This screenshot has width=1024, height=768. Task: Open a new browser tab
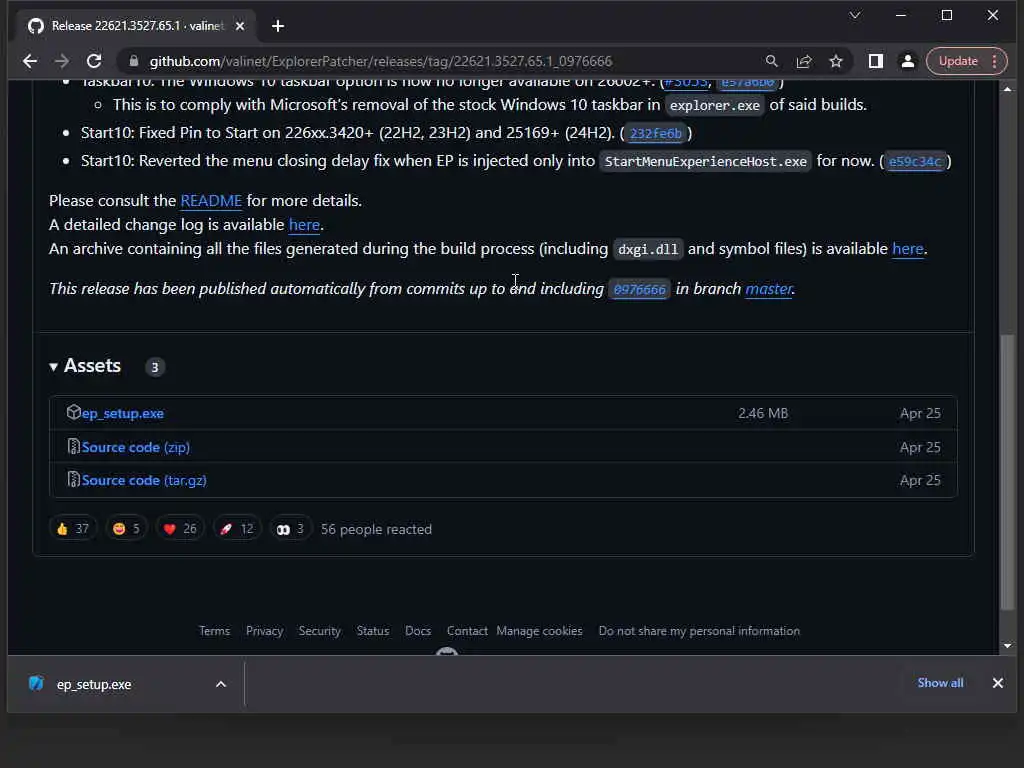coord(278,26)
